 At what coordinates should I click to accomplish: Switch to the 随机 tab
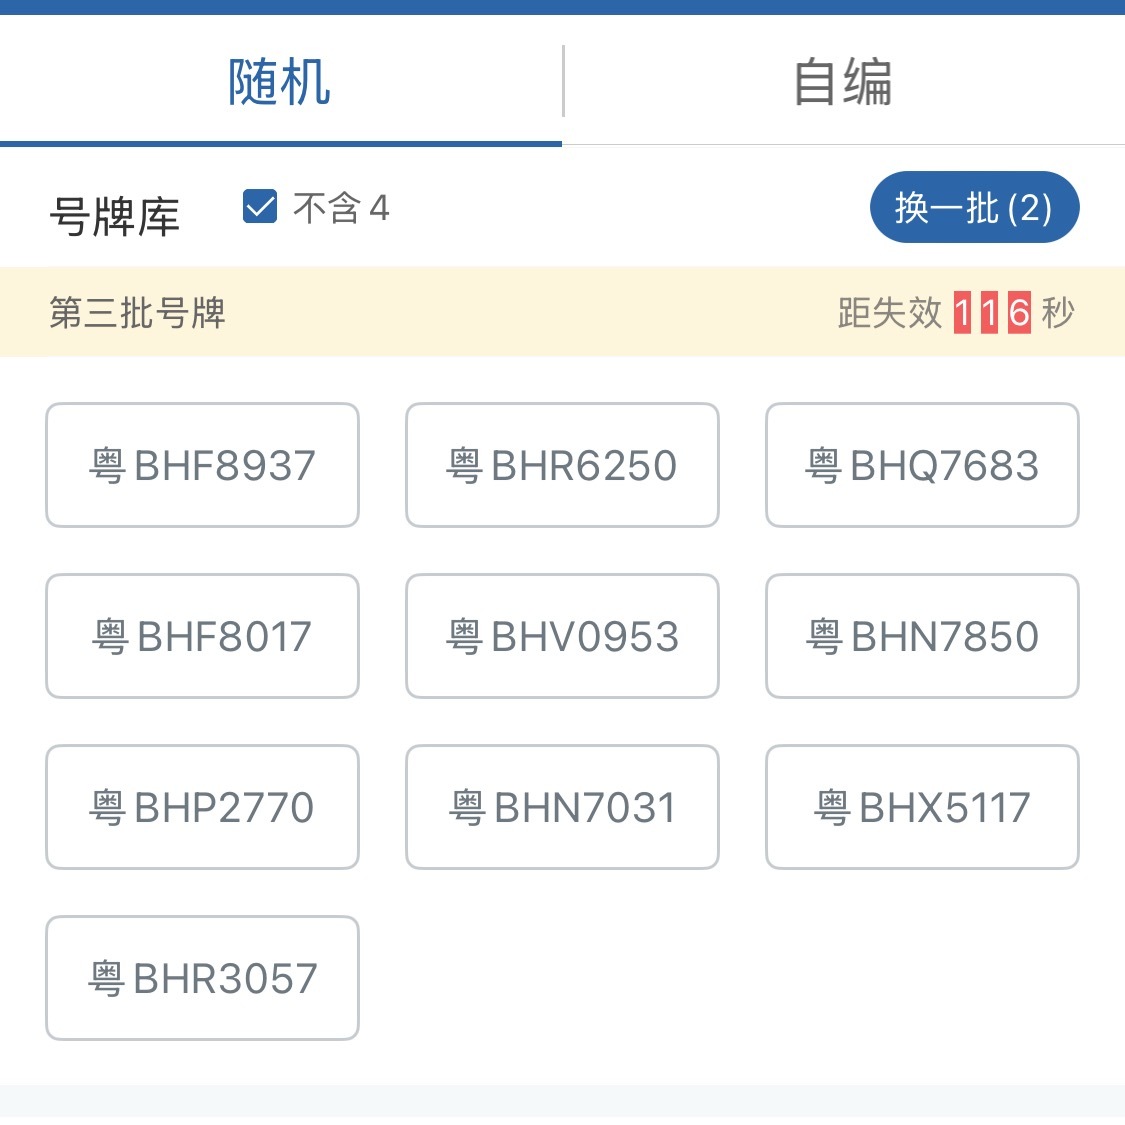click(280, 81)
